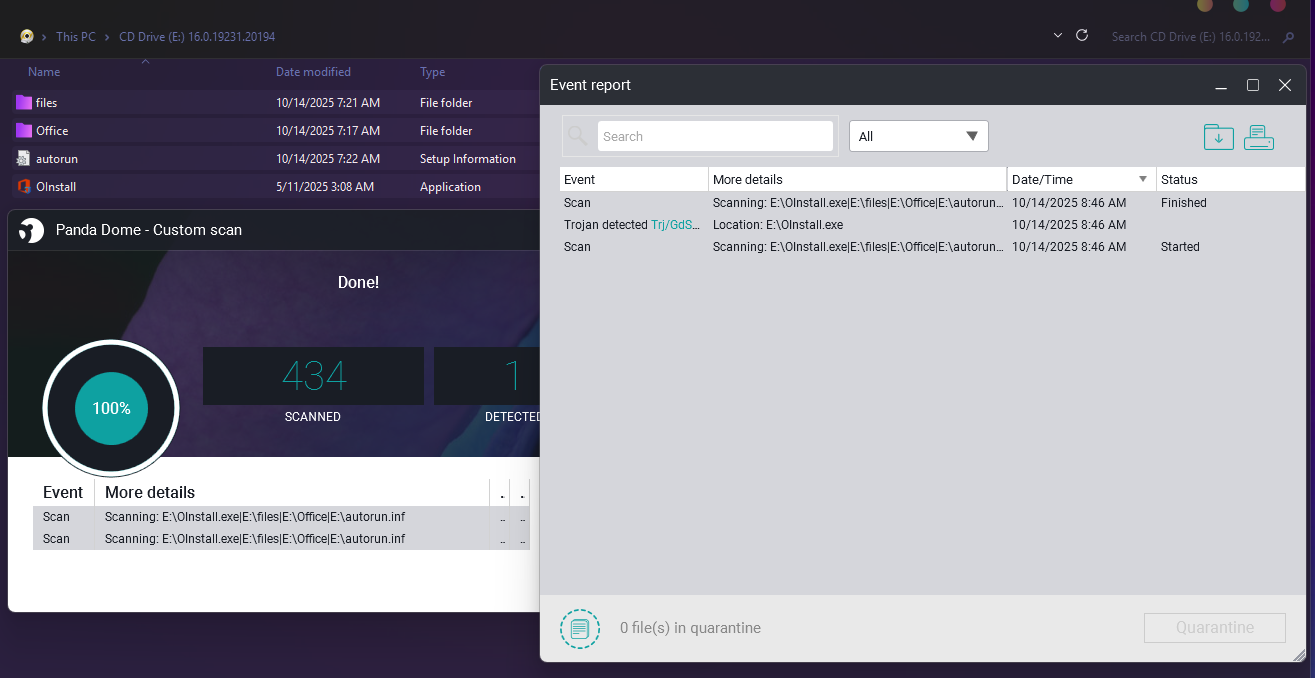Click the search magnifier in Explorer
1315x678 pixels.
click(1289, 37)
